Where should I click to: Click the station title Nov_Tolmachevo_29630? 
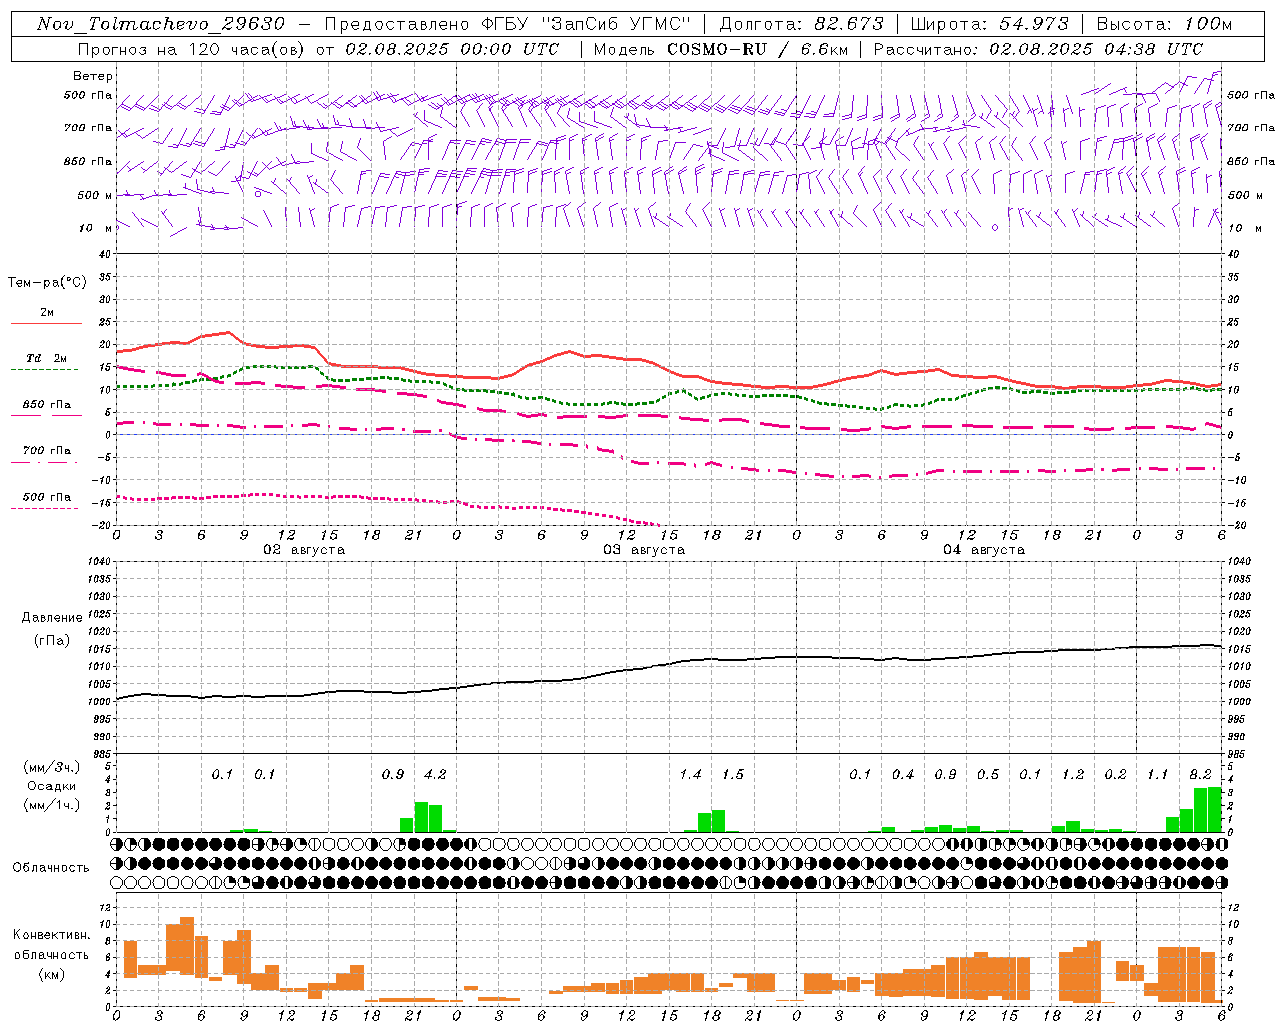(161, 24)
